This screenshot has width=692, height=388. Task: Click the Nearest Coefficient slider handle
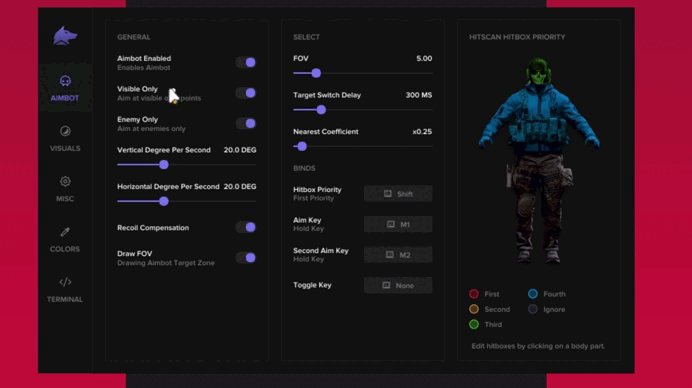pyautogui.click(x=302, y=147)
